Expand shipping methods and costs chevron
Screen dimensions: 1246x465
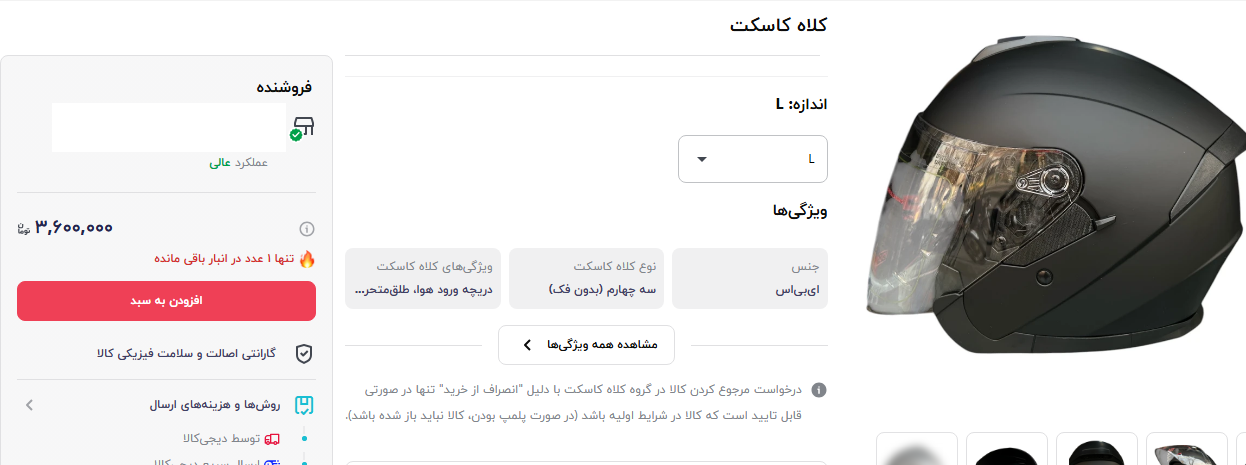pyautogui.click(x=29, y=405)
